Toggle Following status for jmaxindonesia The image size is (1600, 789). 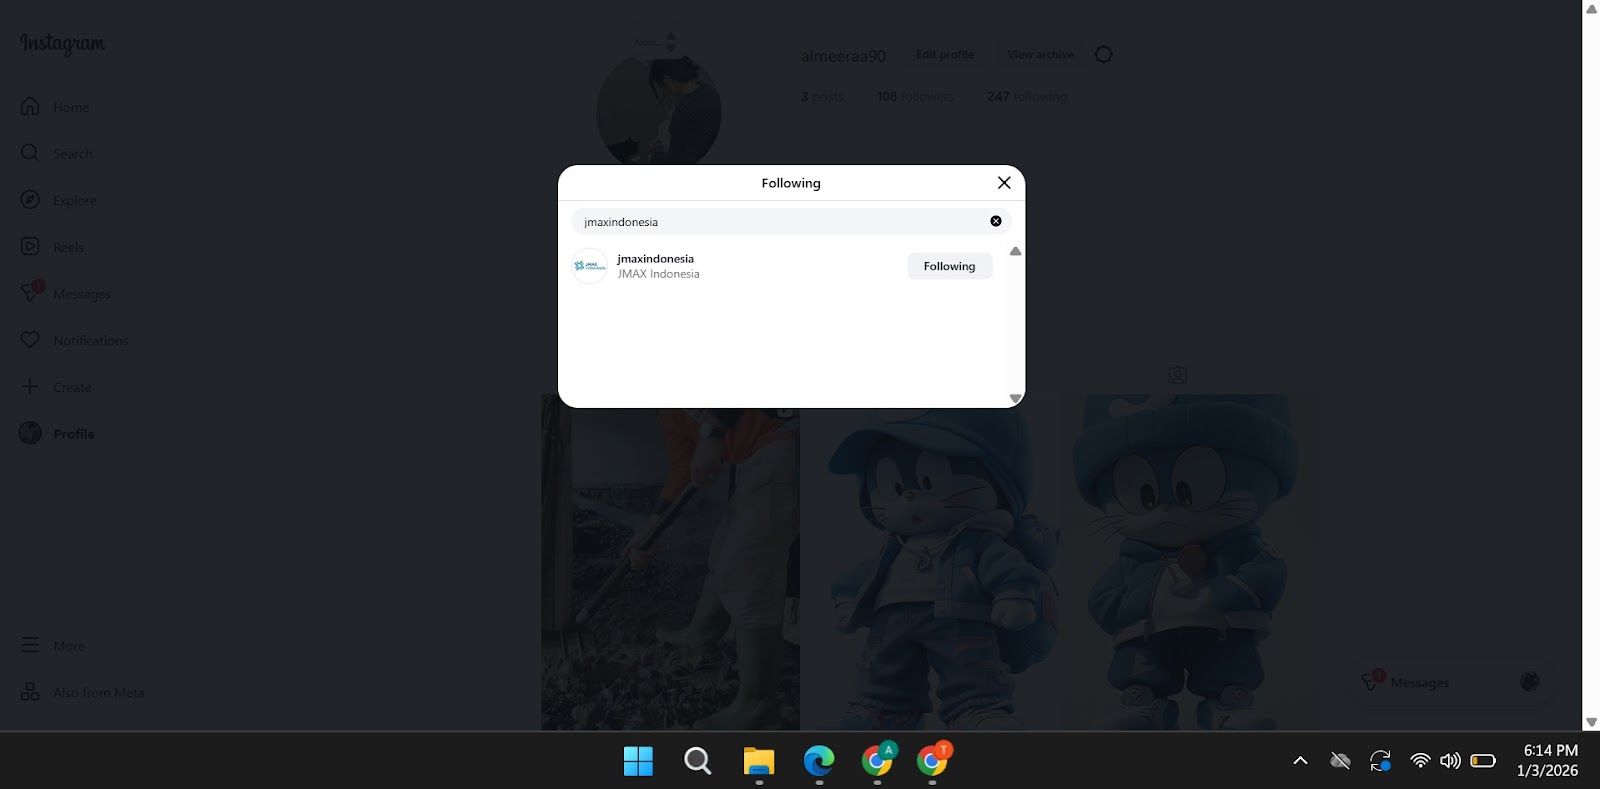(949, 266)
